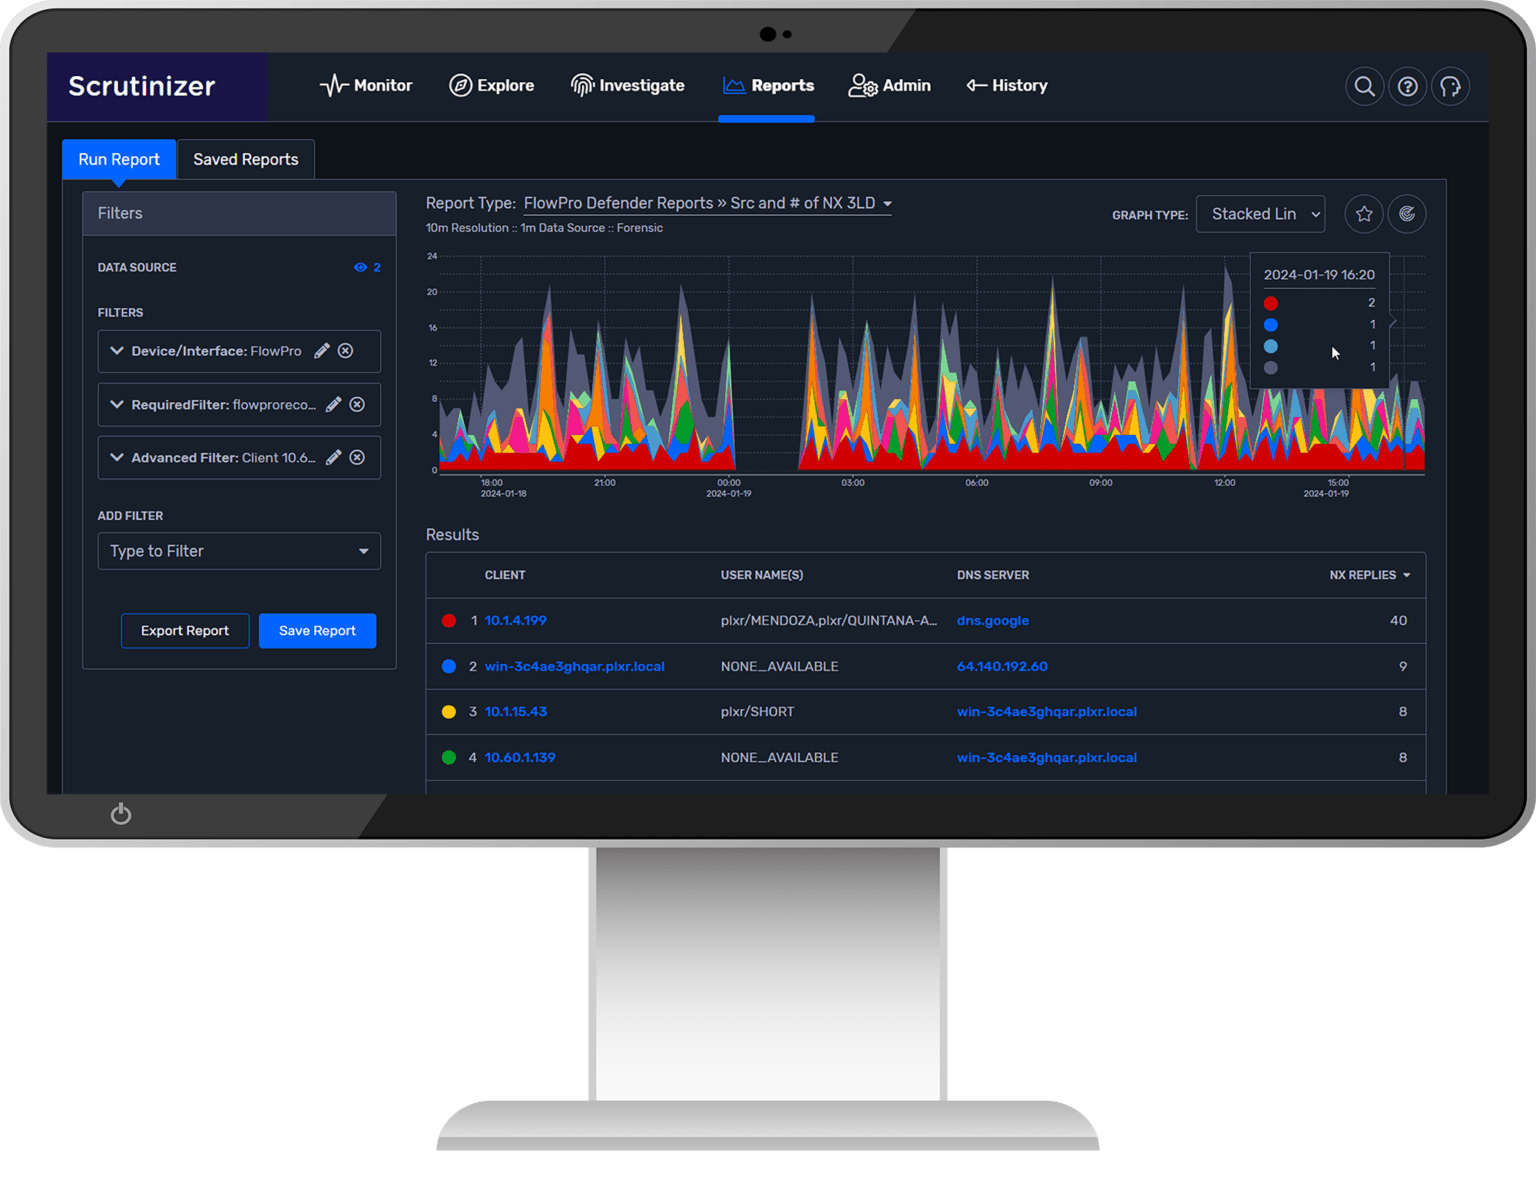Image resolution: width=1536 pixels, height=1187 pixels.
Task: Select the red client legend dot for 10.1.4.199
Action: coord(449,620)
